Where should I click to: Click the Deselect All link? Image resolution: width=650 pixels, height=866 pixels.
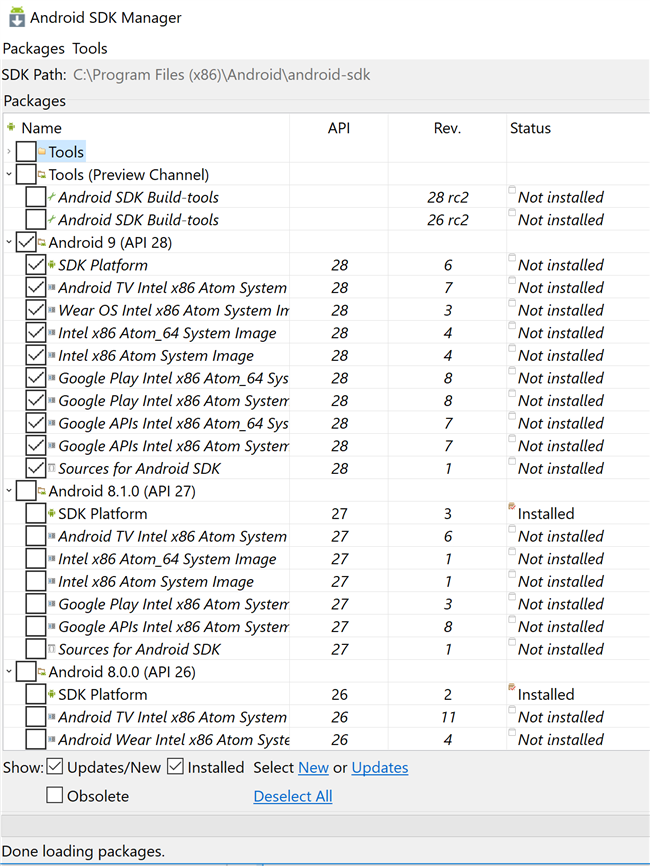pos(293,796)
